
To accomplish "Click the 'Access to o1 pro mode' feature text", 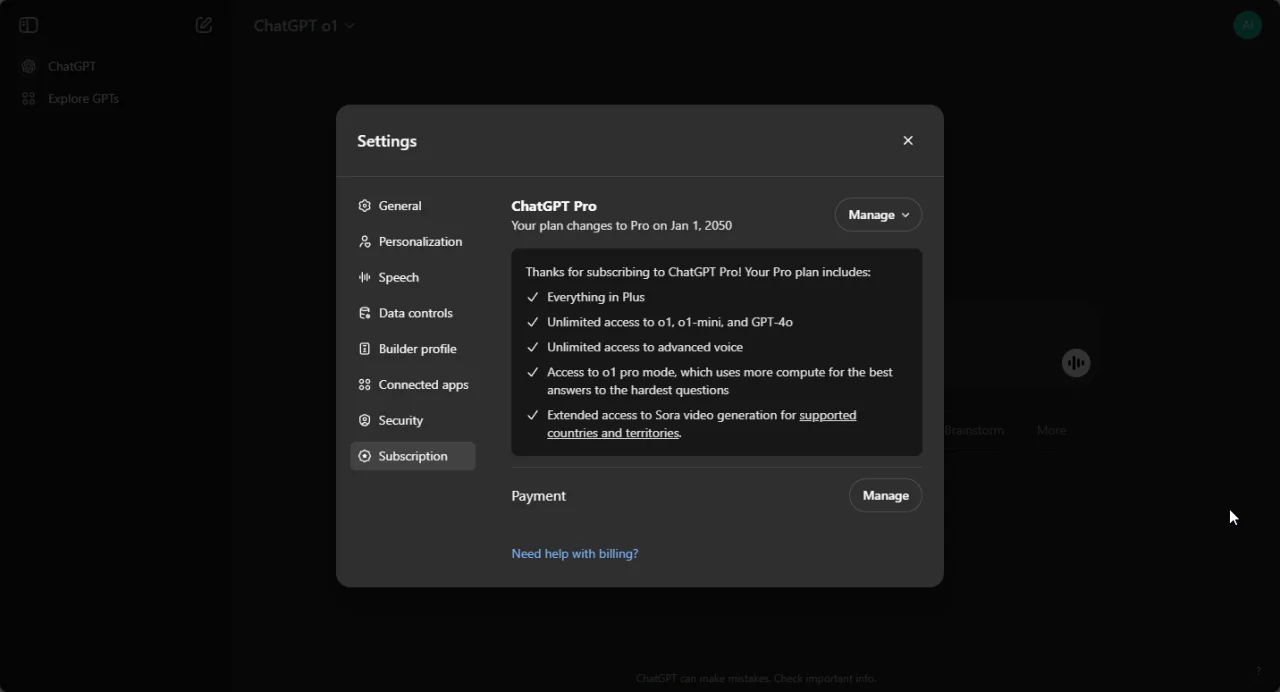I will 720,381.
